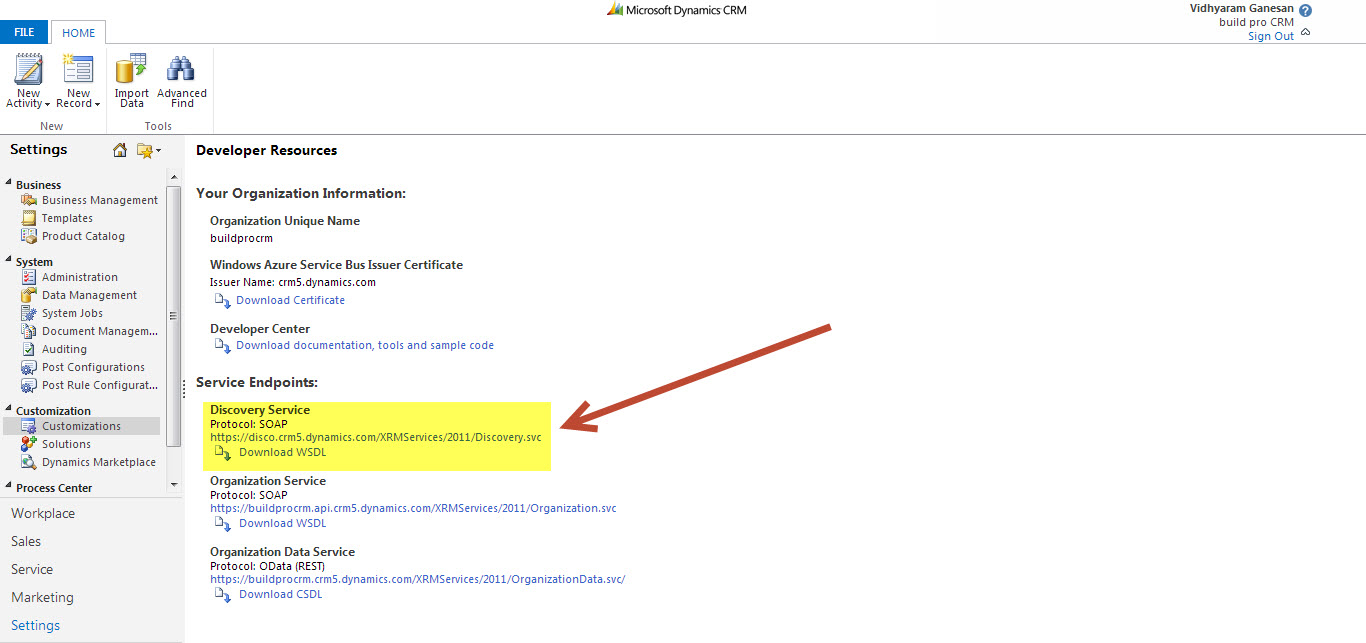This screenshot has height=643, width=1366.
Task: Switch to the Marketing area
Action: click(x=42, y=597)
